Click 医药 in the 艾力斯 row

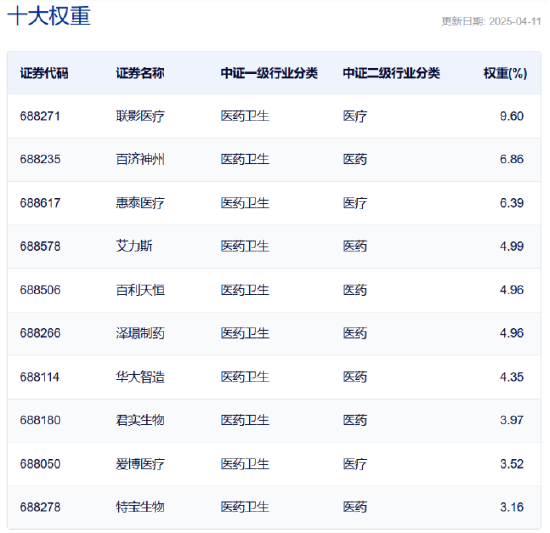click(x=355, y=246)
